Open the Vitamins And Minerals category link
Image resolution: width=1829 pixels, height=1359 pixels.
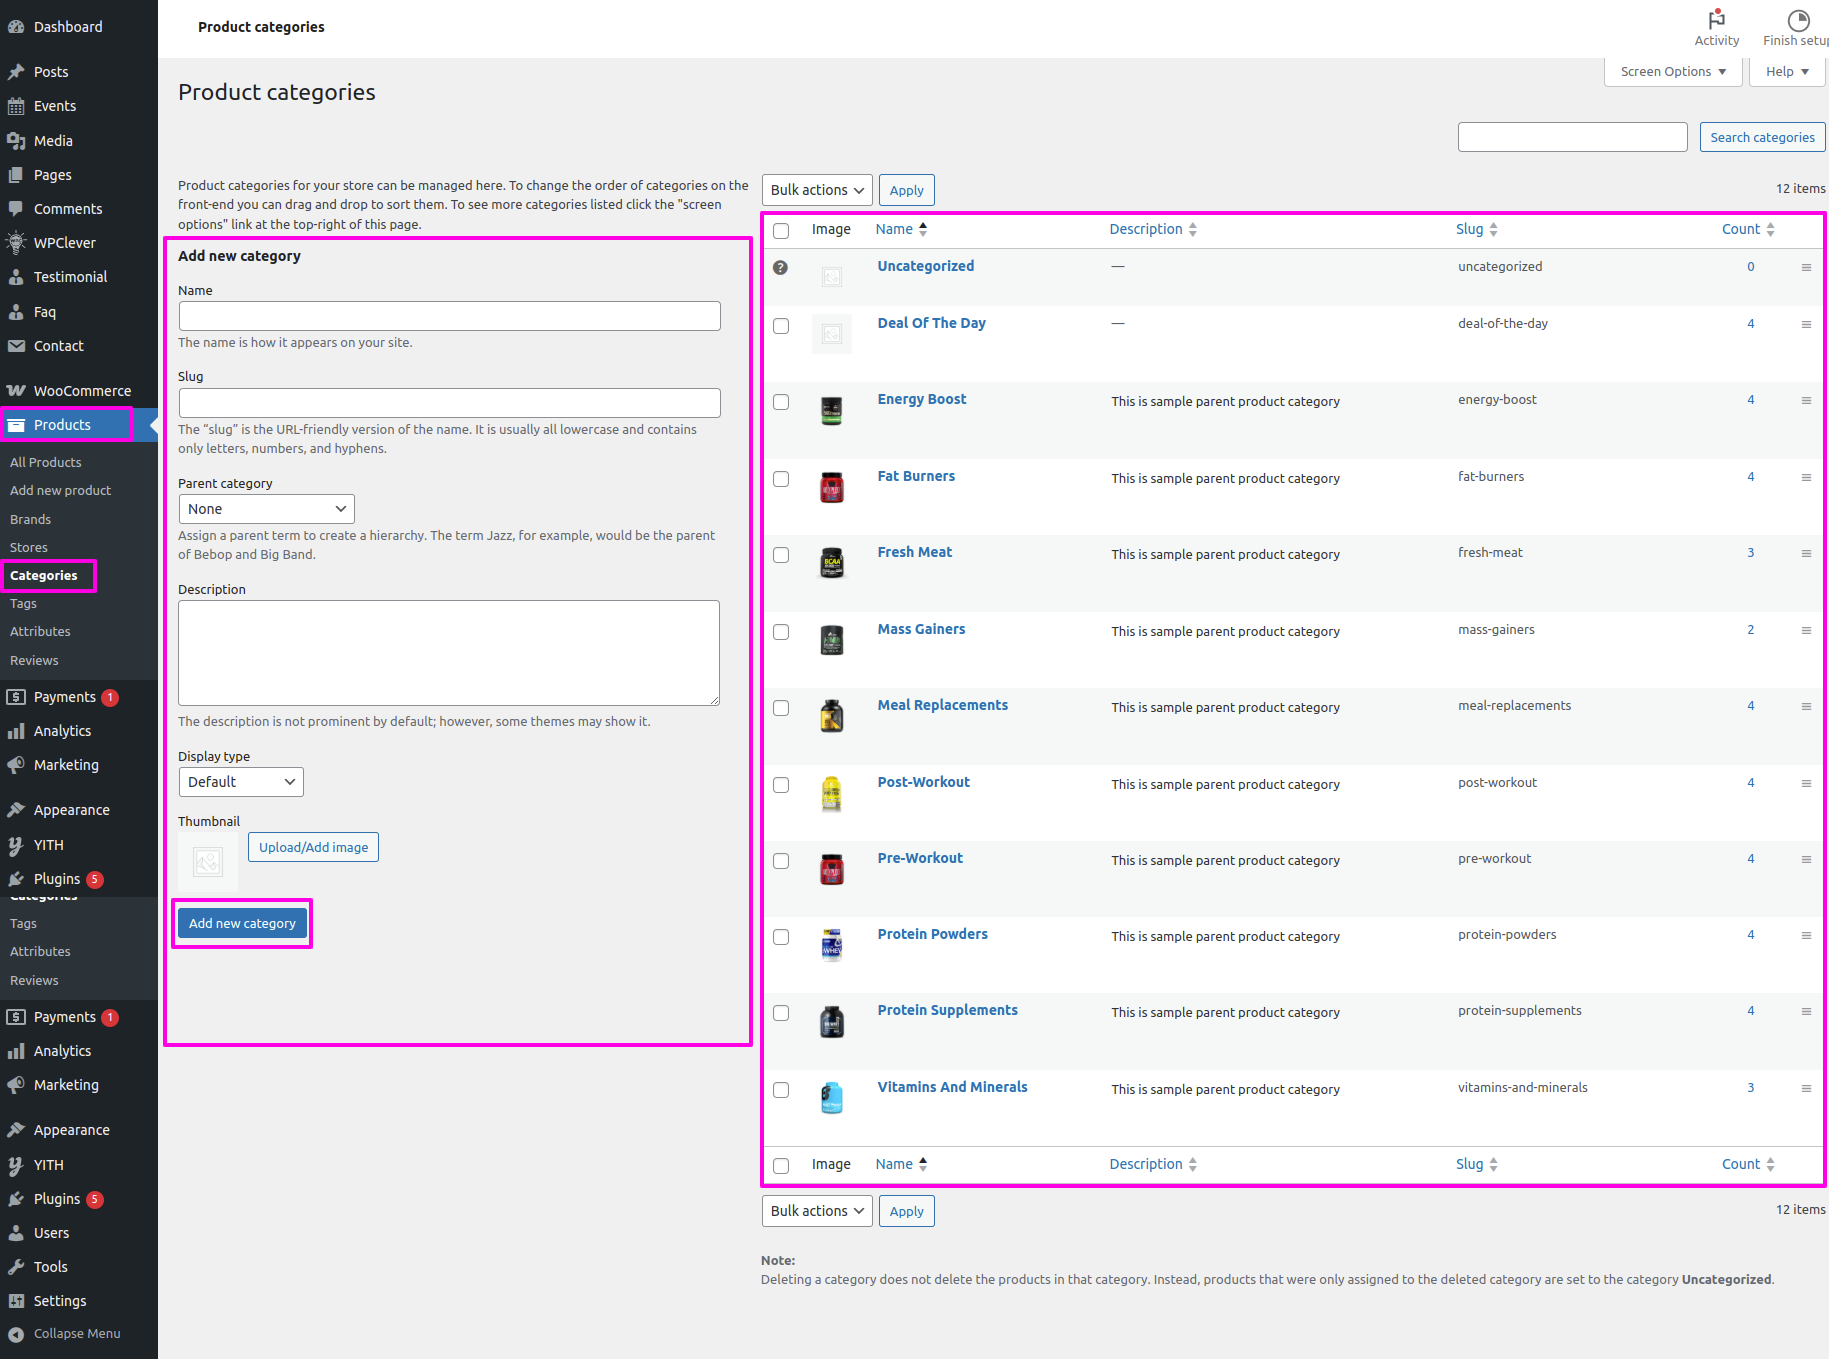coord(952,1087)
